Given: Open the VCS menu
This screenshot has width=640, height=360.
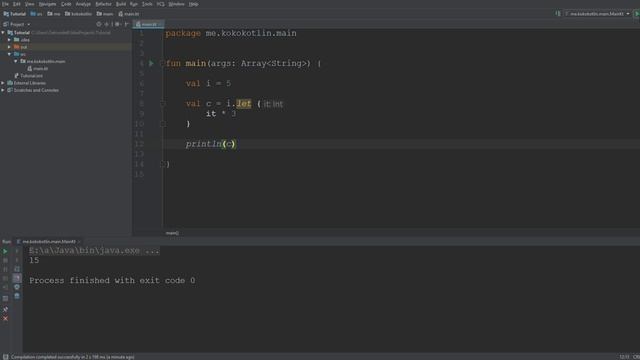Looking at the screenshot, I should tap(160, 4).
